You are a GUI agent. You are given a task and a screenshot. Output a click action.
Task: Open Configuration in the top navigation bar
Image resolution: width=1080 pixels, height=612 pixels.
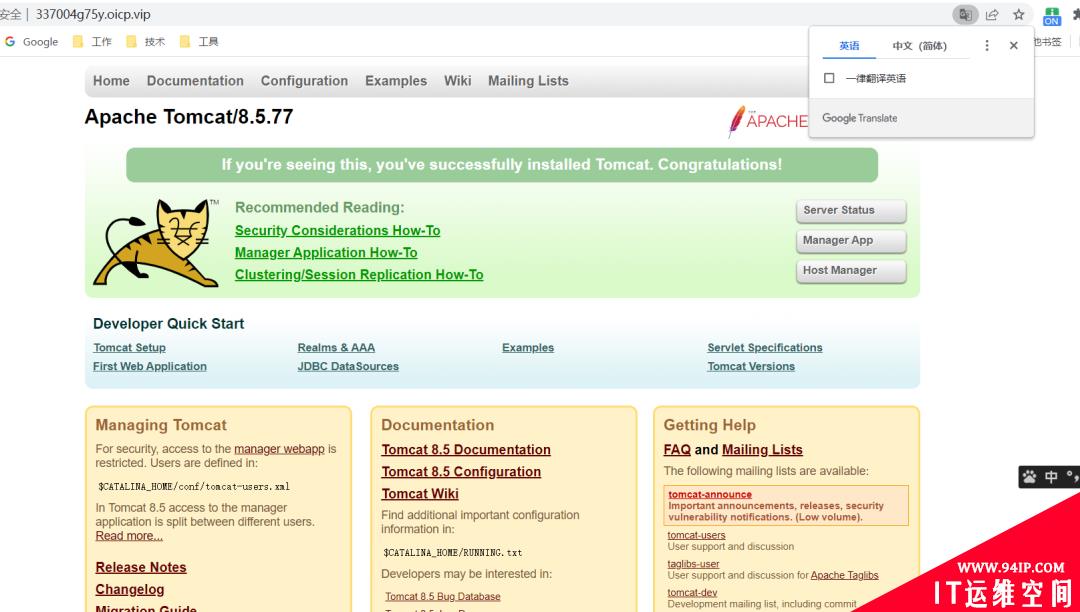pyautogui.click(x=304, y=81)
